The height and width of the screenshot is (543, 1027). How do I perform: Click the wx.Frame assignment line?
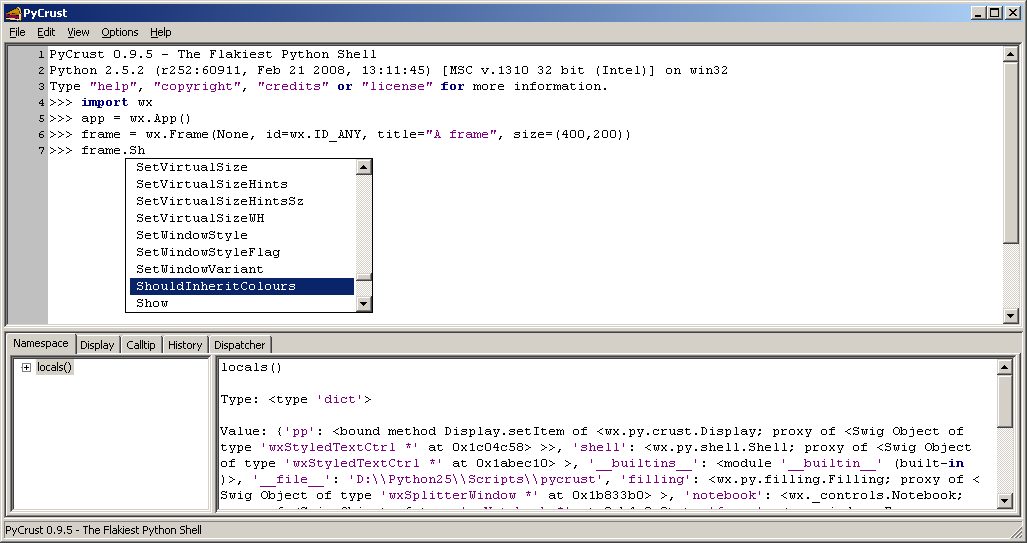tap(356, 134)
